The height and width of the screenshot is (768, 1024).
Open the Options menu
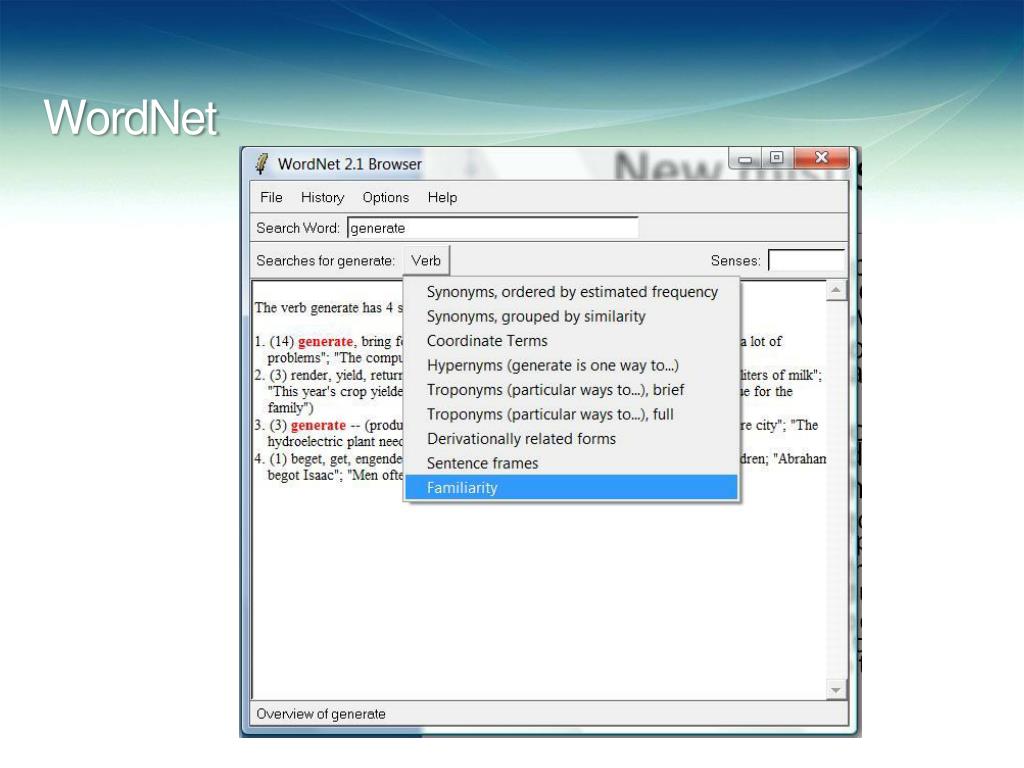tap(385, 197)
